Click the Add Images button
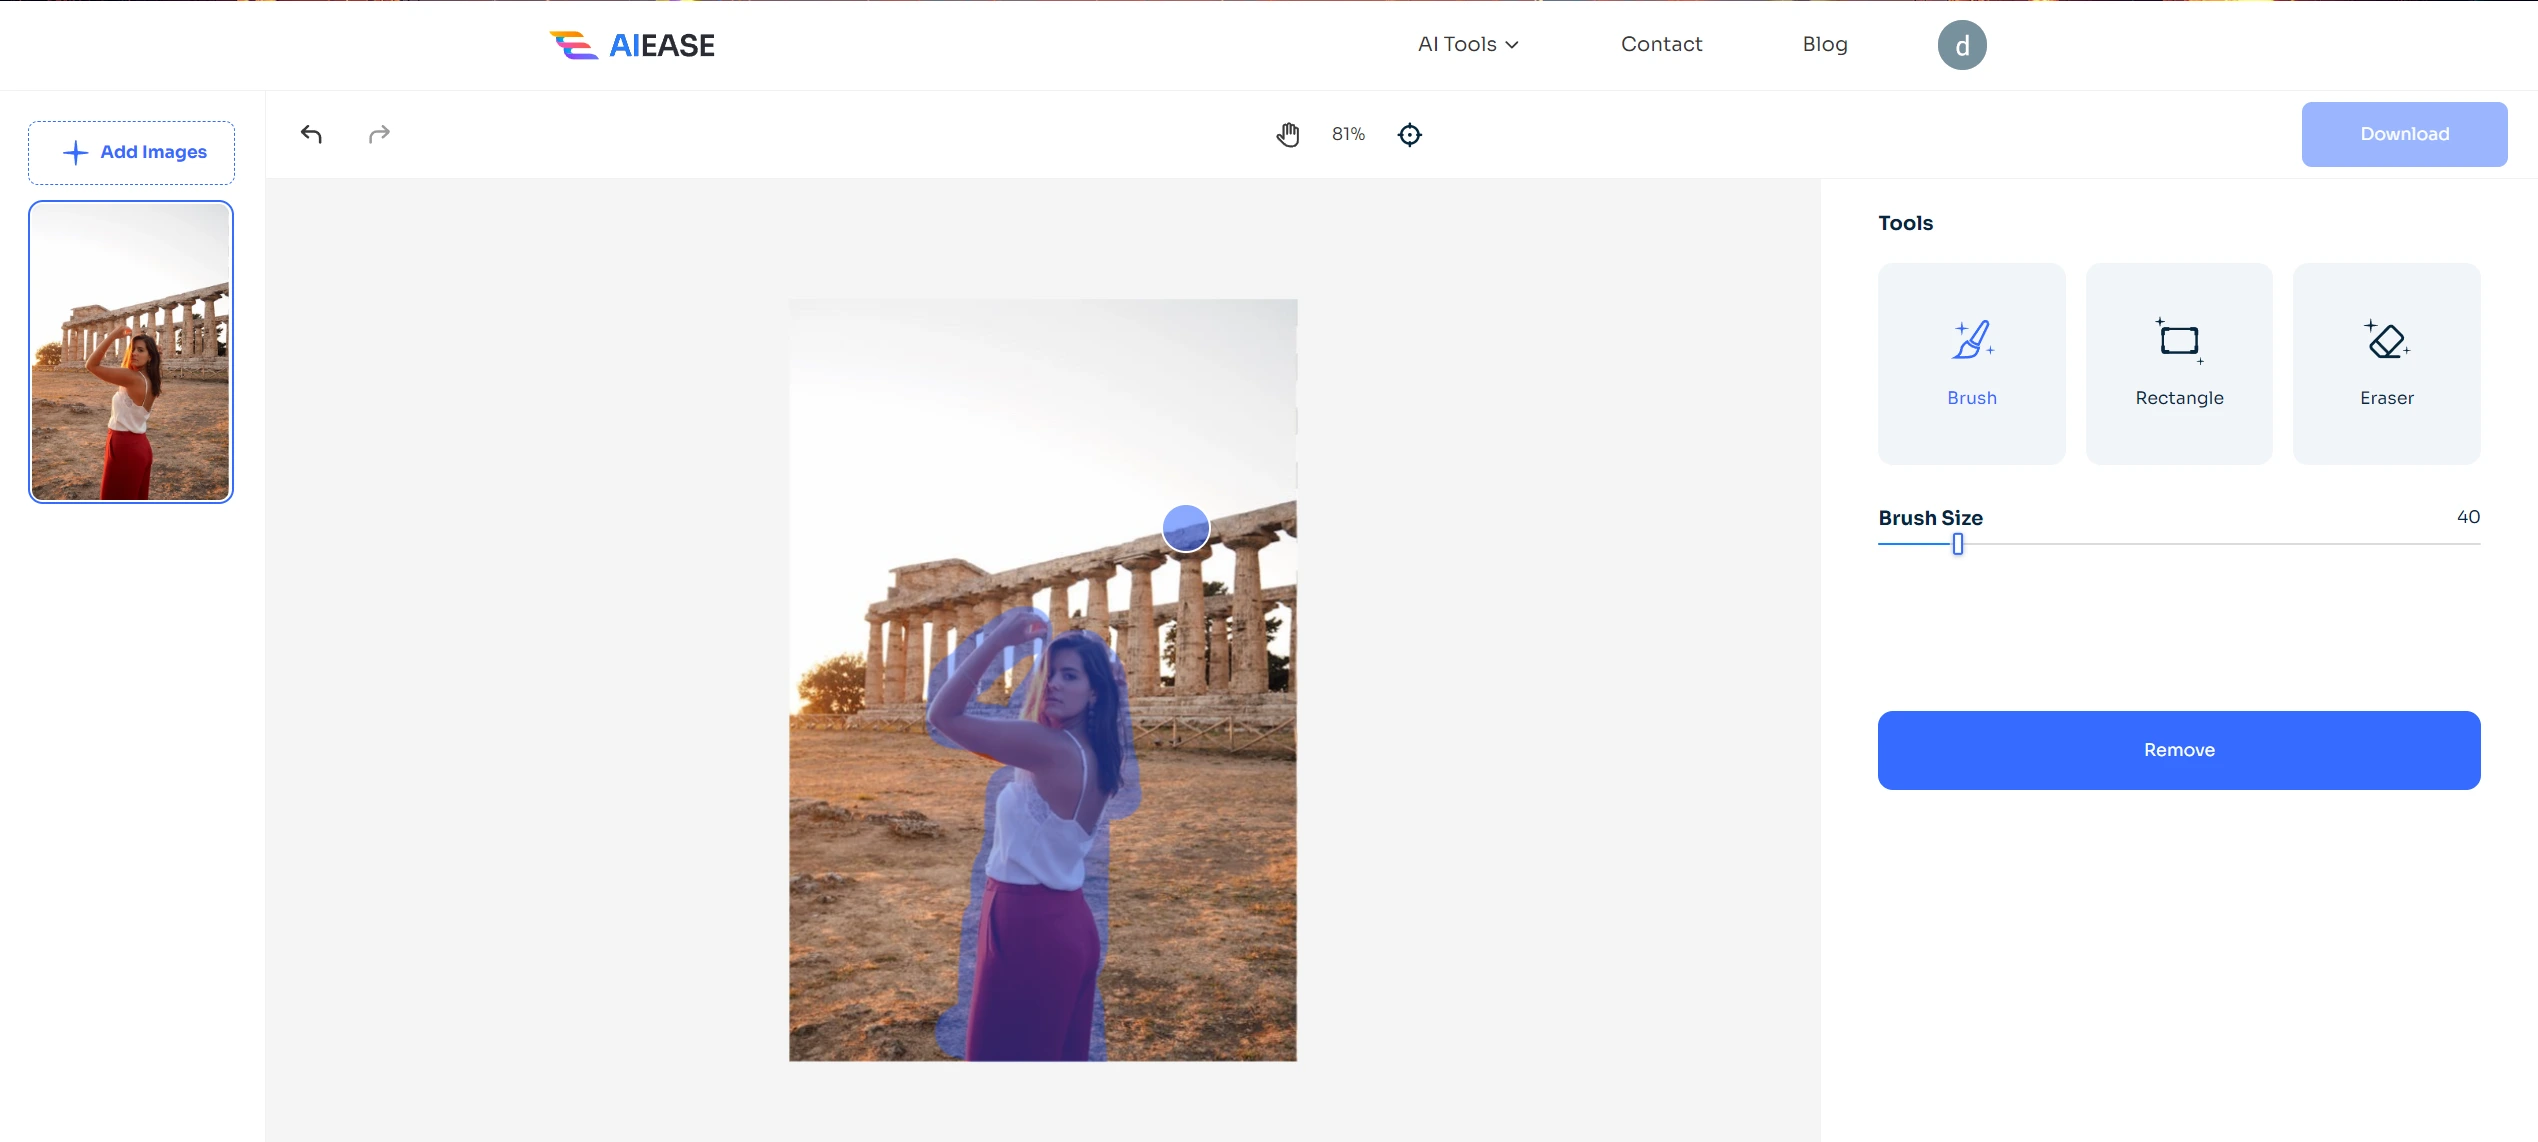This screenshot has width=2538, height=1142. (136, 150)
